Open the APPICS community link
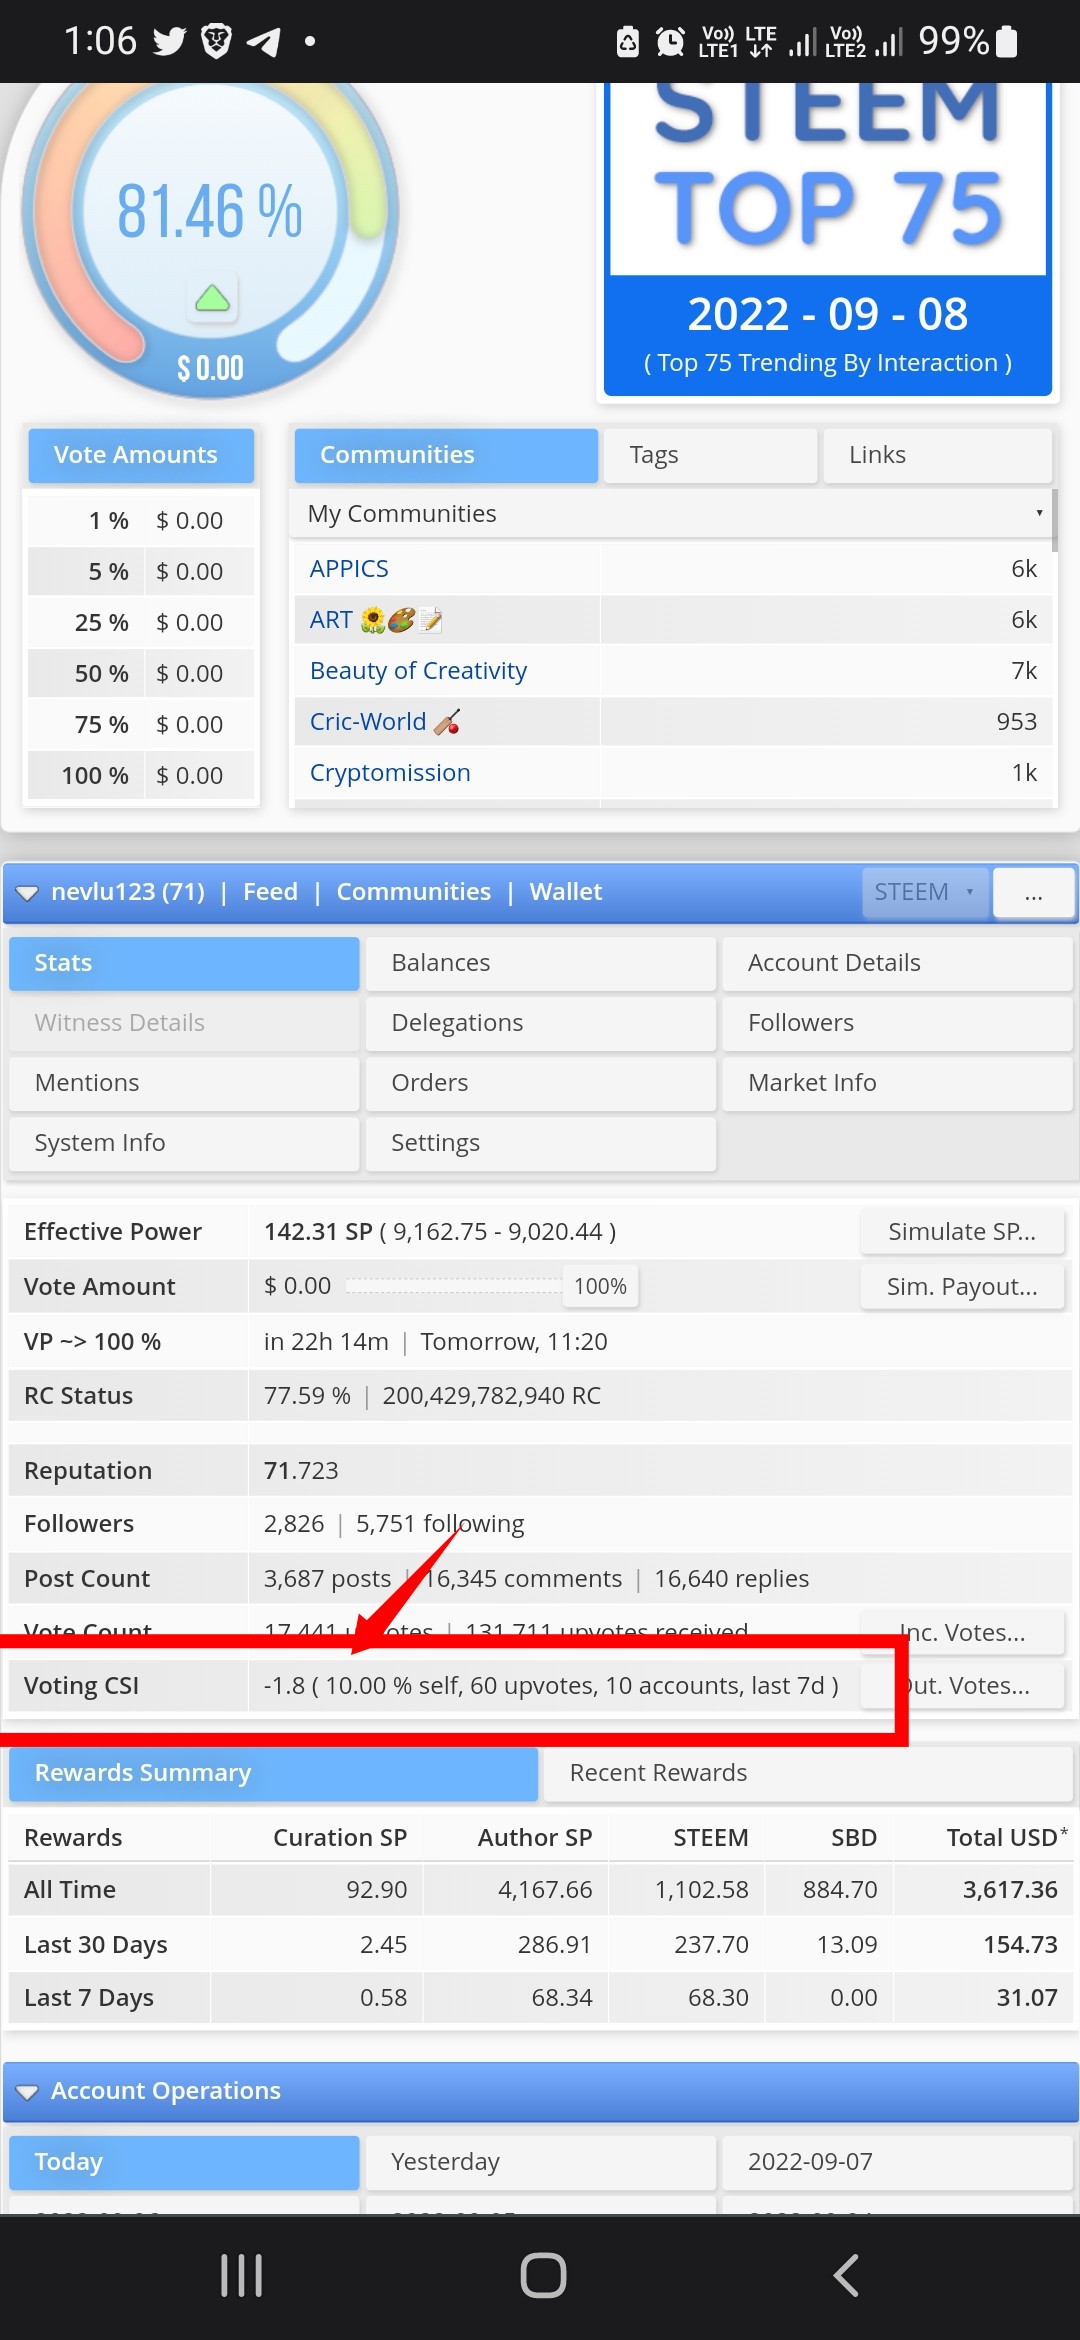Image resolution: width=1080 pixels, height=2340 pixels. coord(349,569)
